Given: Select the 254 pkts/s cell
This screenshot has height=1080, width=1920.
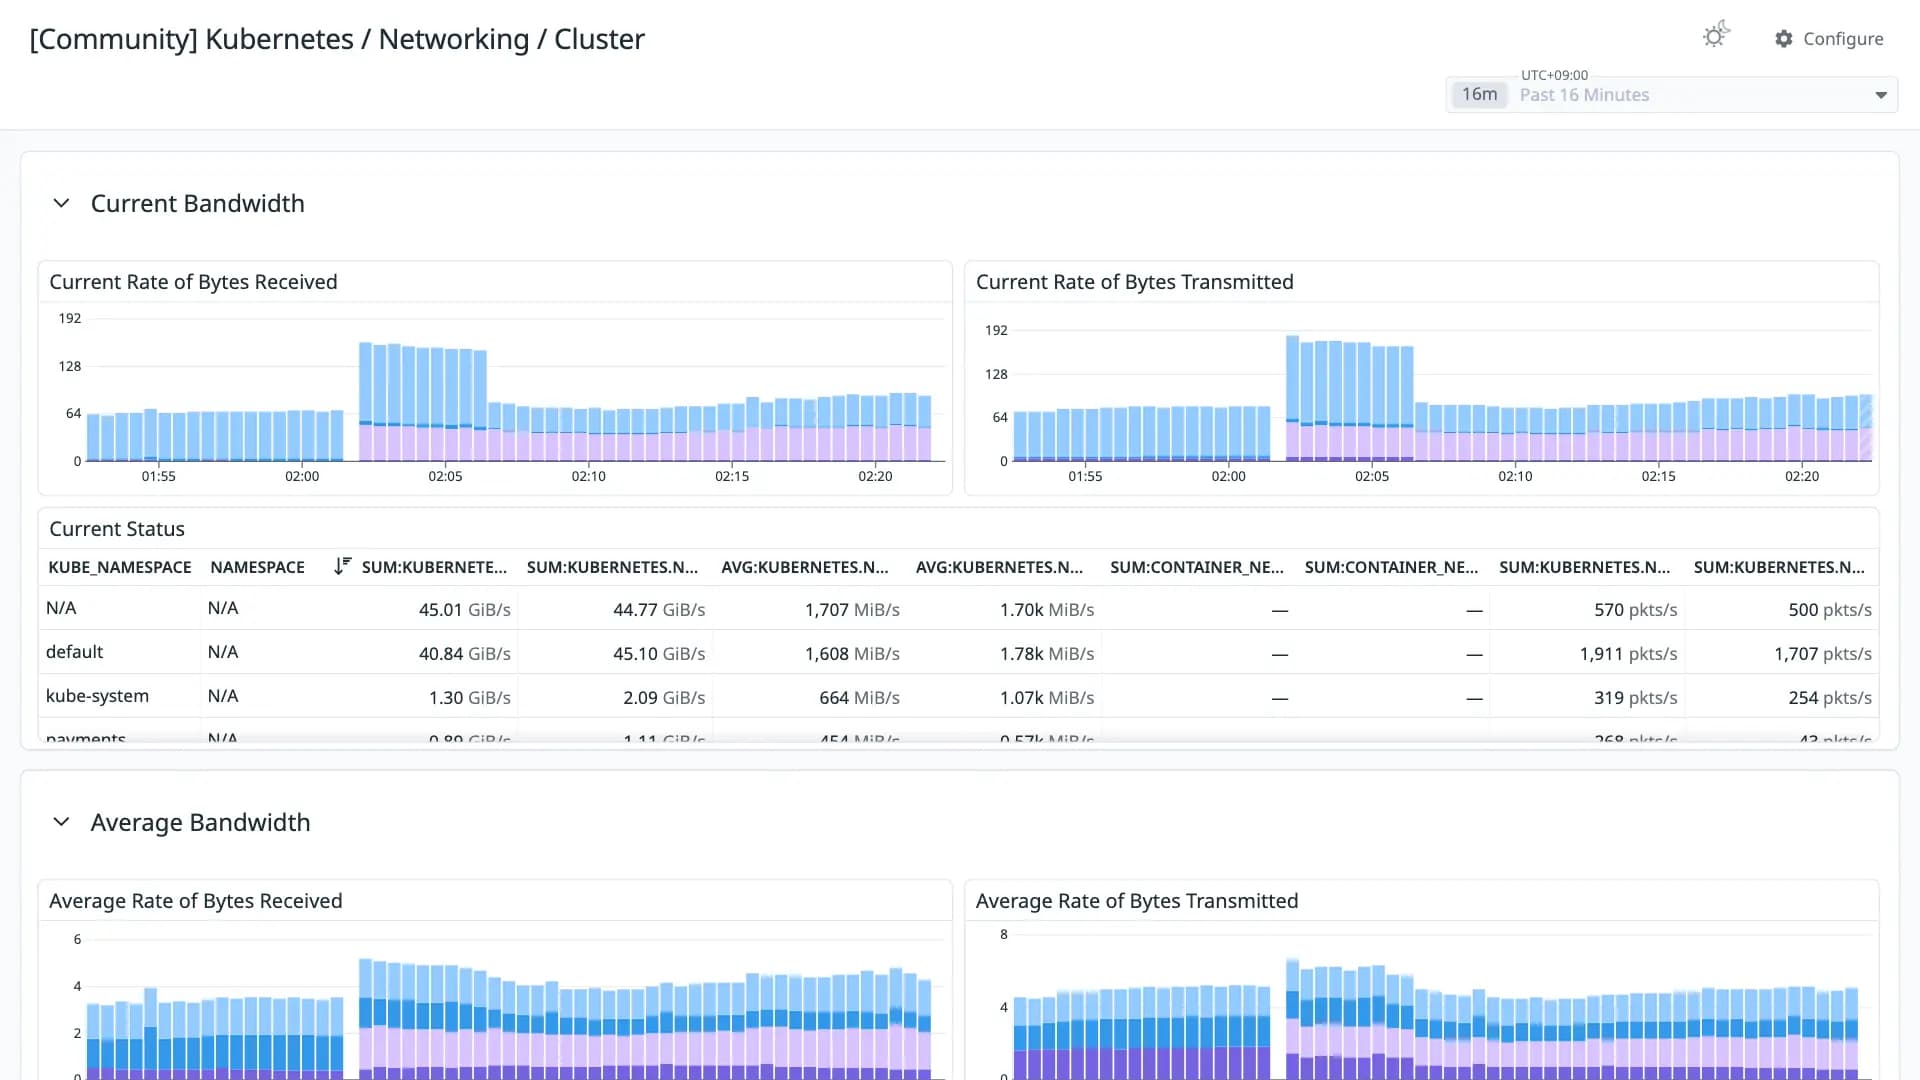Looking at the screenshot, I should [1830, 698].
